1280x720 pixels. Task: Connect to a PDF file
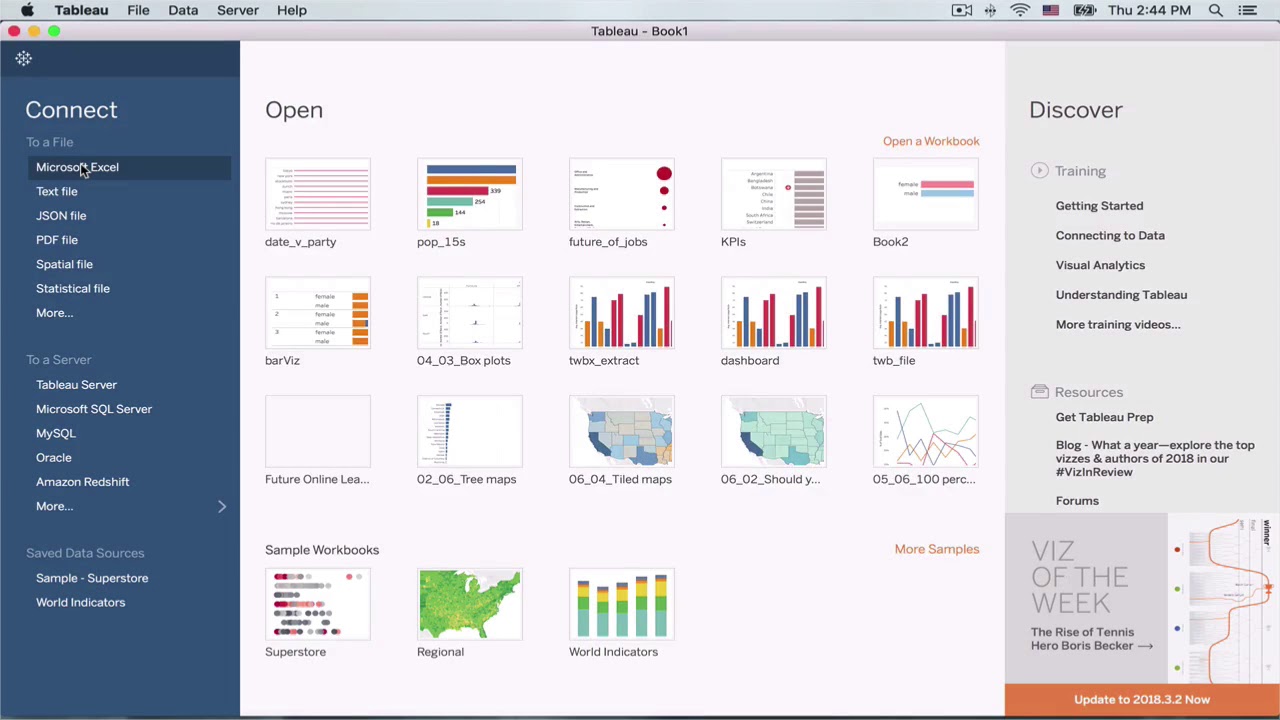[x=57, y=240]
